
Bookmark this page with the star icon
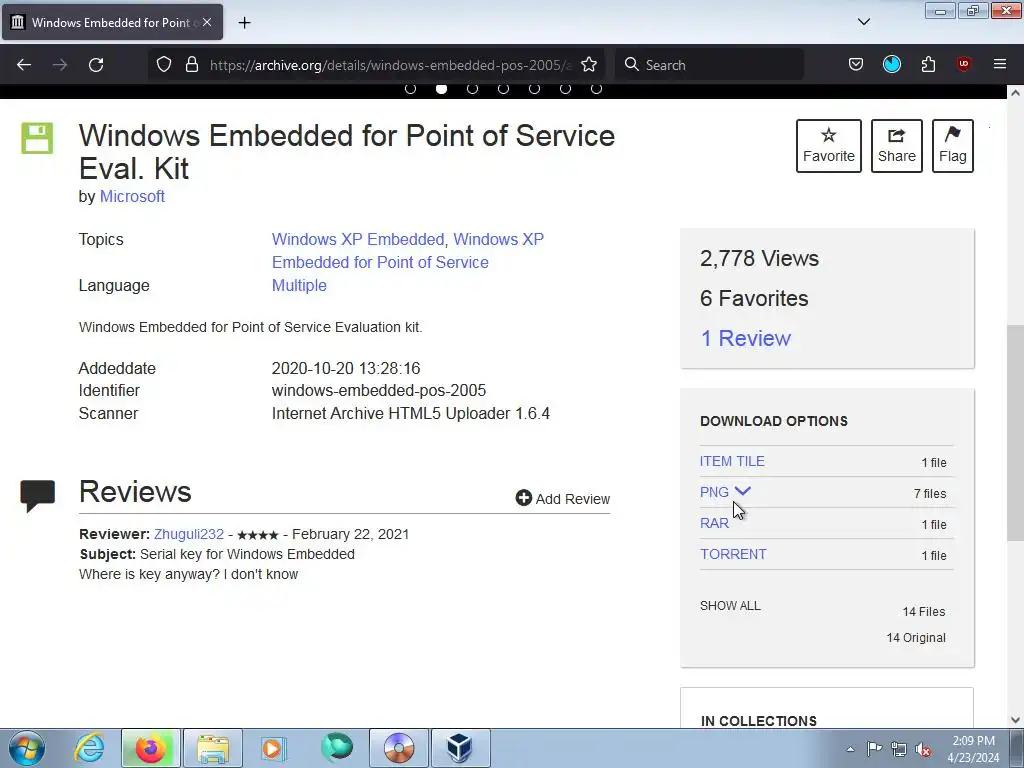point(589,65)
